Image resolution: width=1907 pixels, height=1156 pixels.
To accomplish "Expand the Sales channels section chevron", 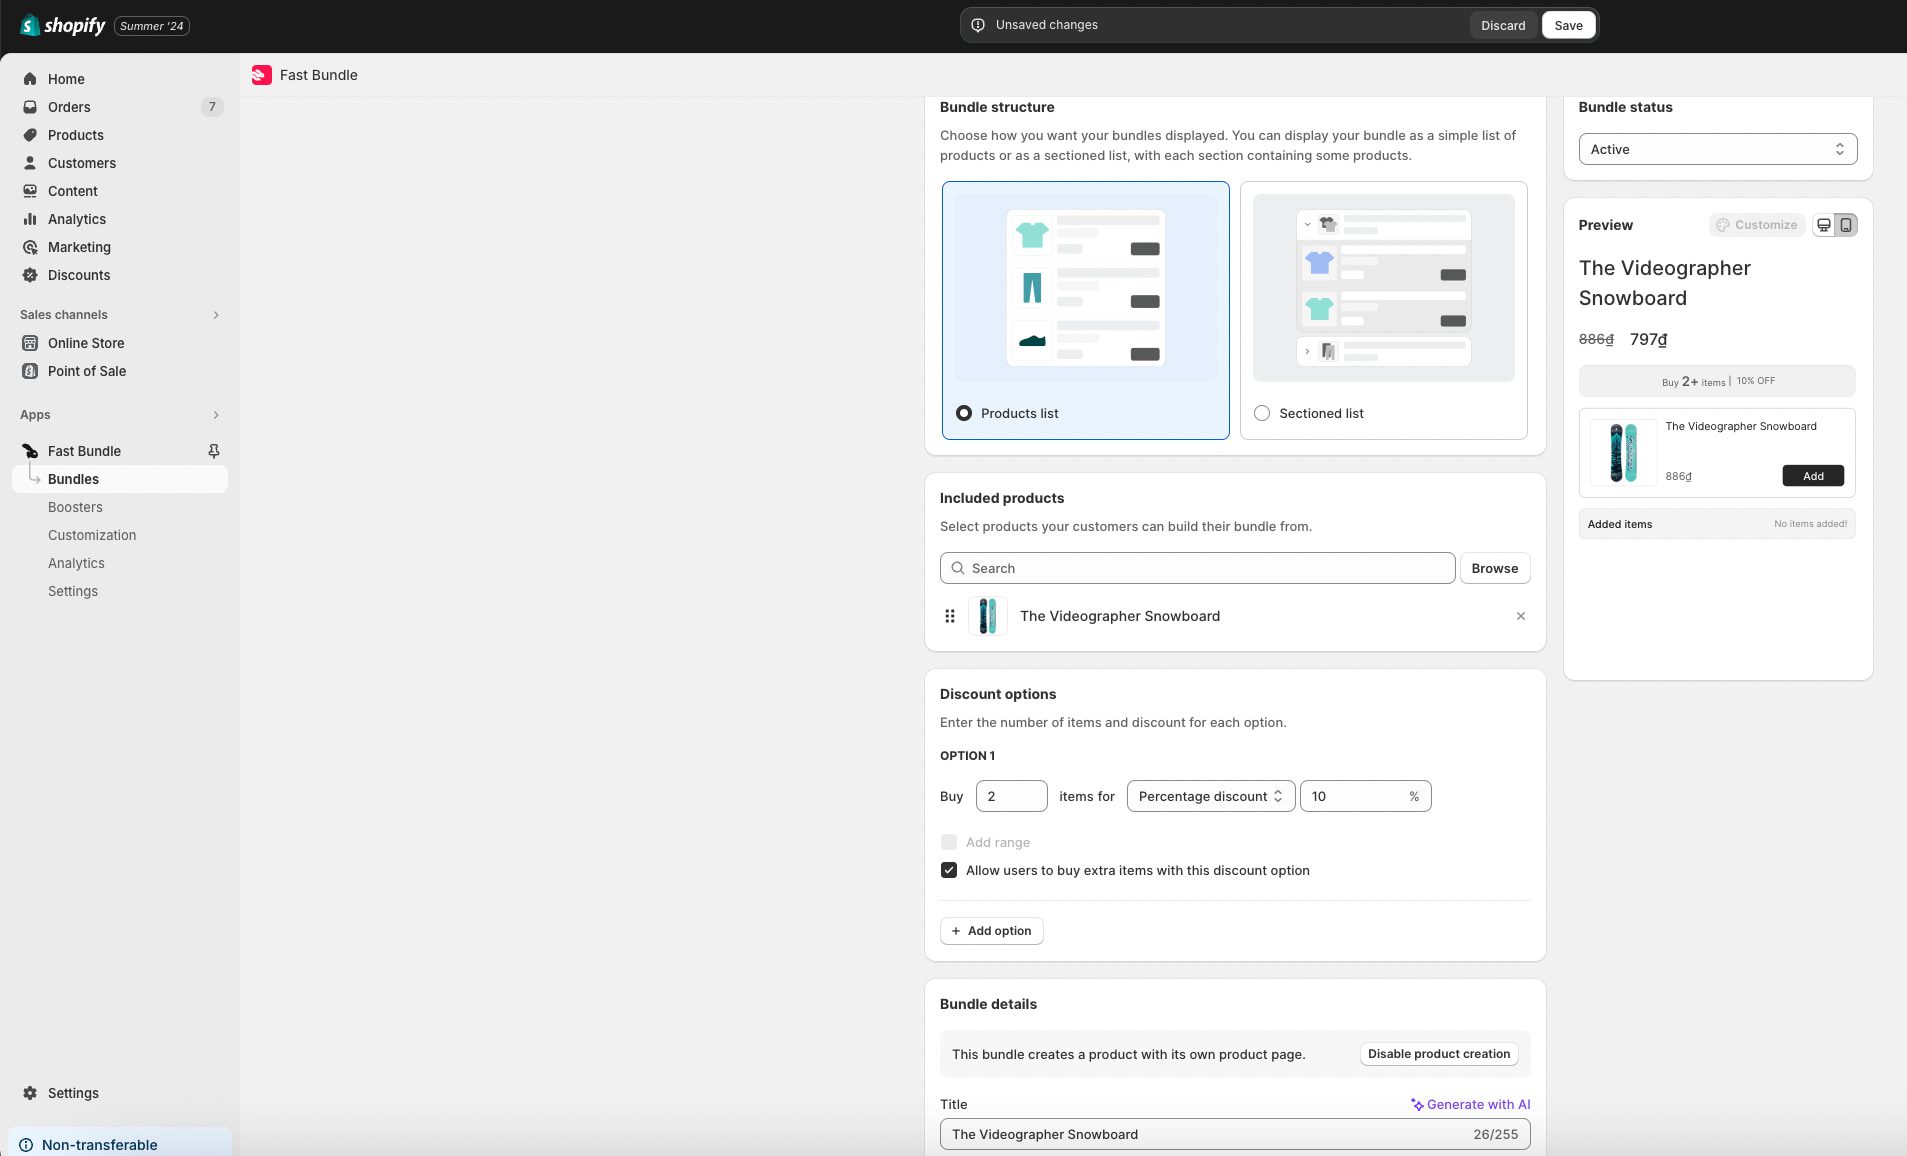I will 216,315.
